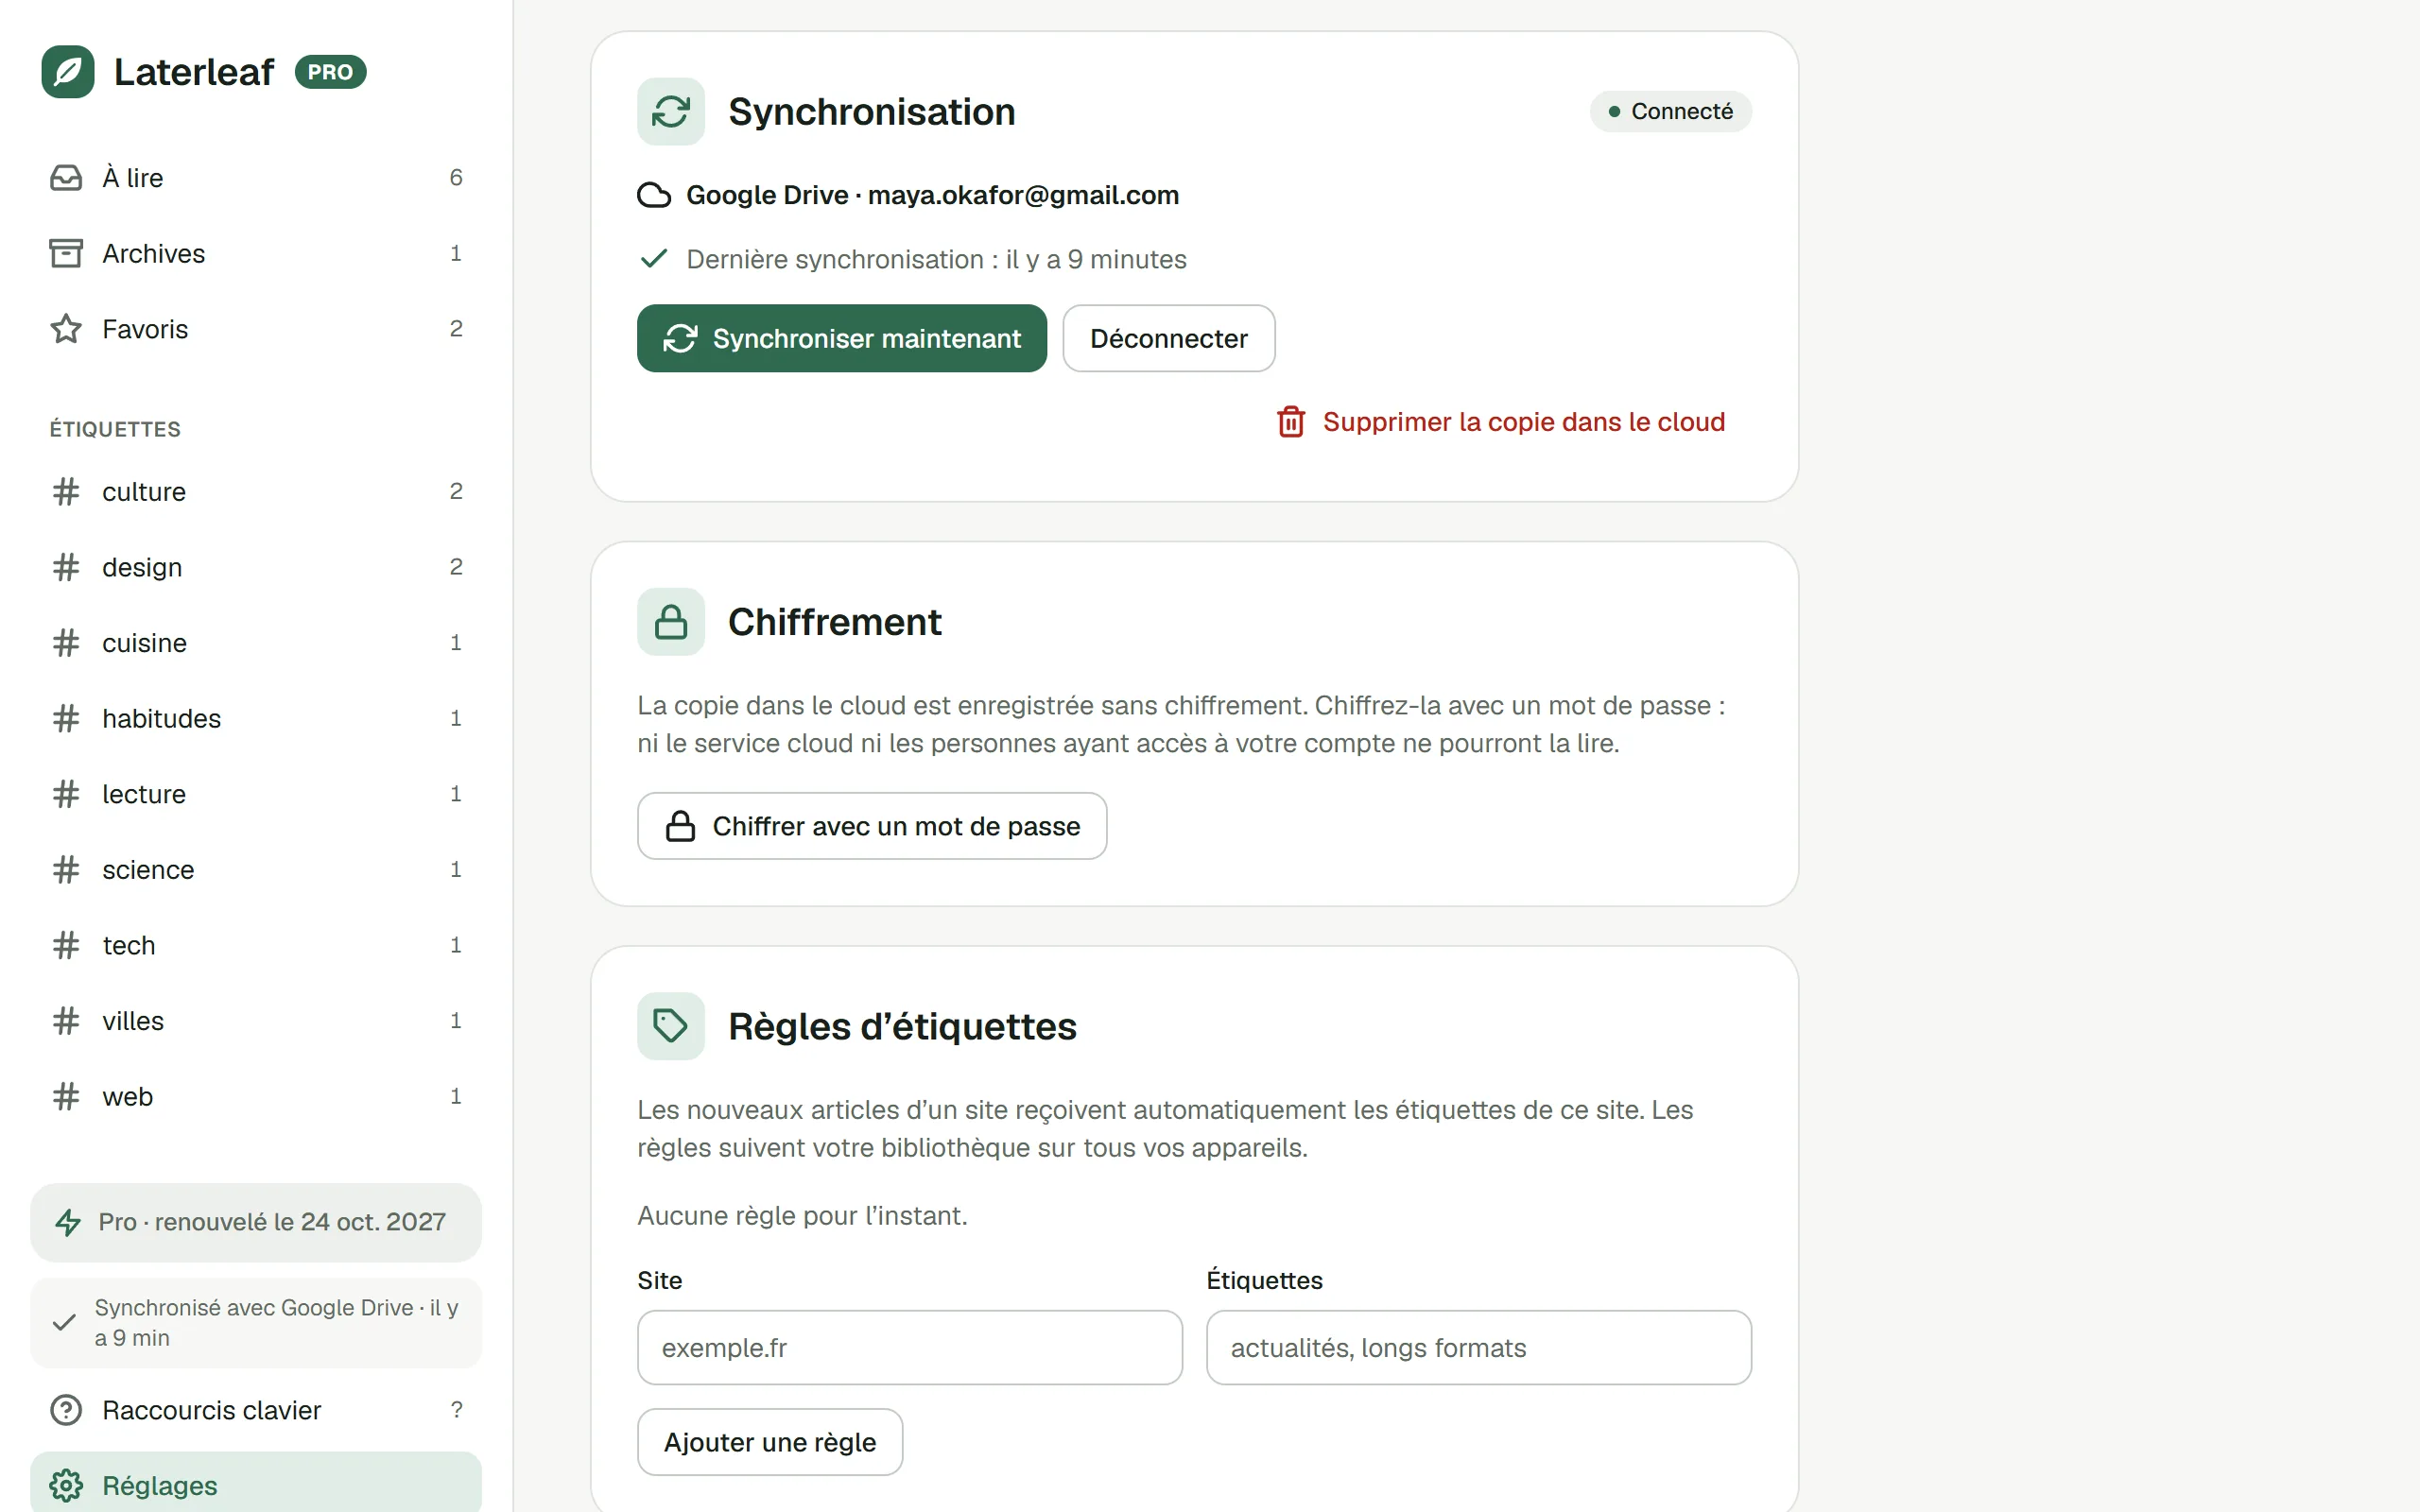Select the habitudes tag
2420x1512 pixels.
[256, 718]
